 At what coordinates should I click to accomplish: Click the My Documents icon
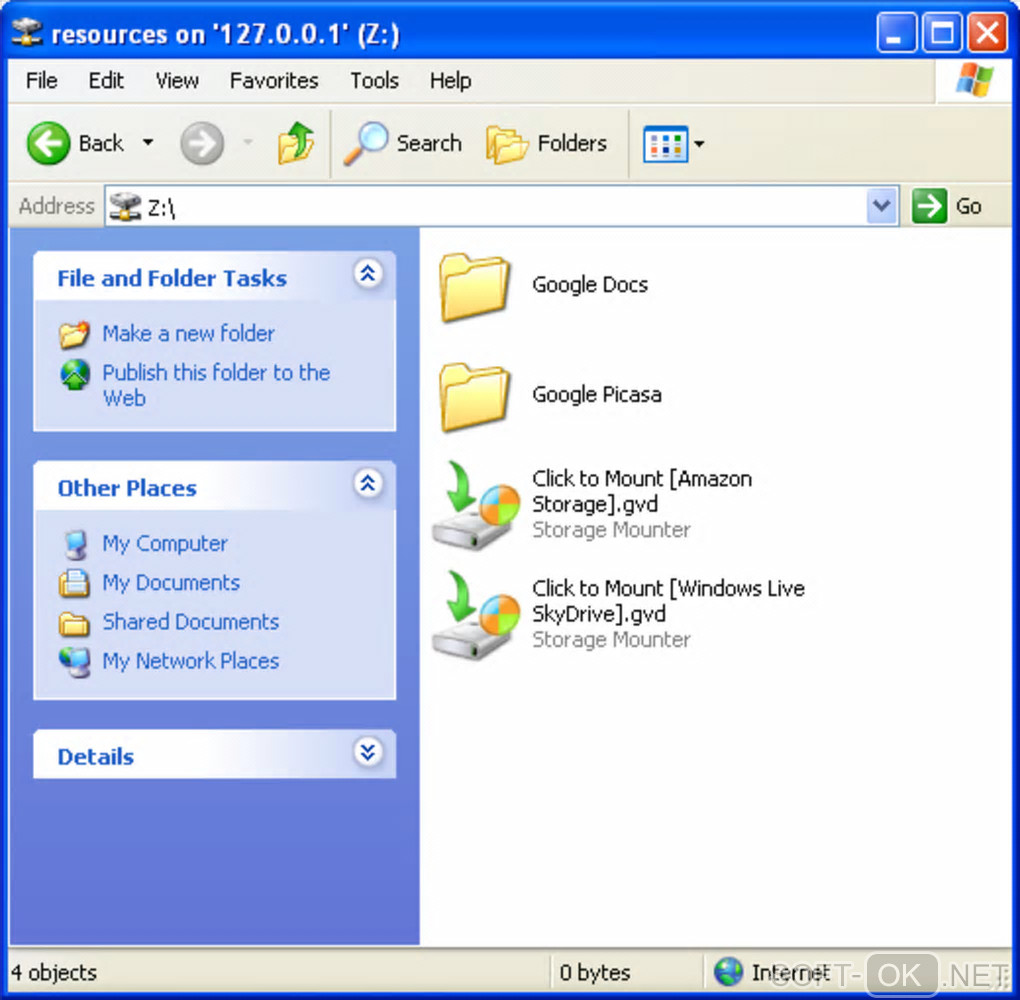[x=74, y=583]
